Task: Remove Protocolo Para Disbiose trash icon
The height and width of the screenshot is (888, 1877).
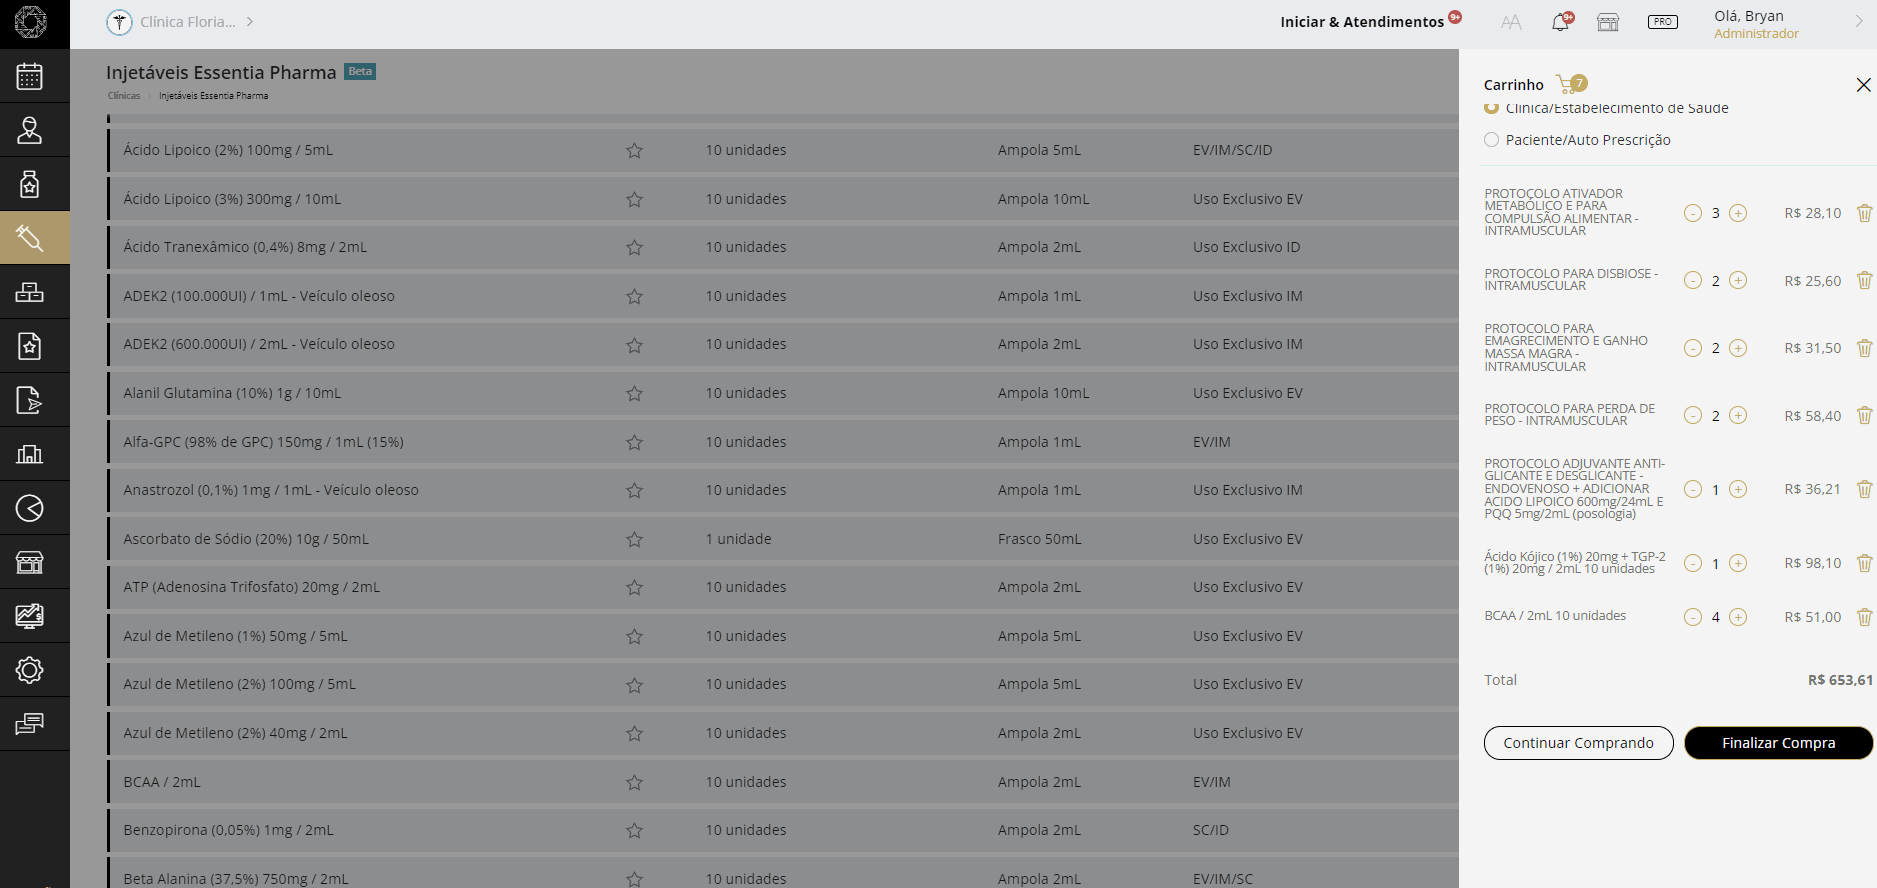Action: click(x=1864, y=280)
